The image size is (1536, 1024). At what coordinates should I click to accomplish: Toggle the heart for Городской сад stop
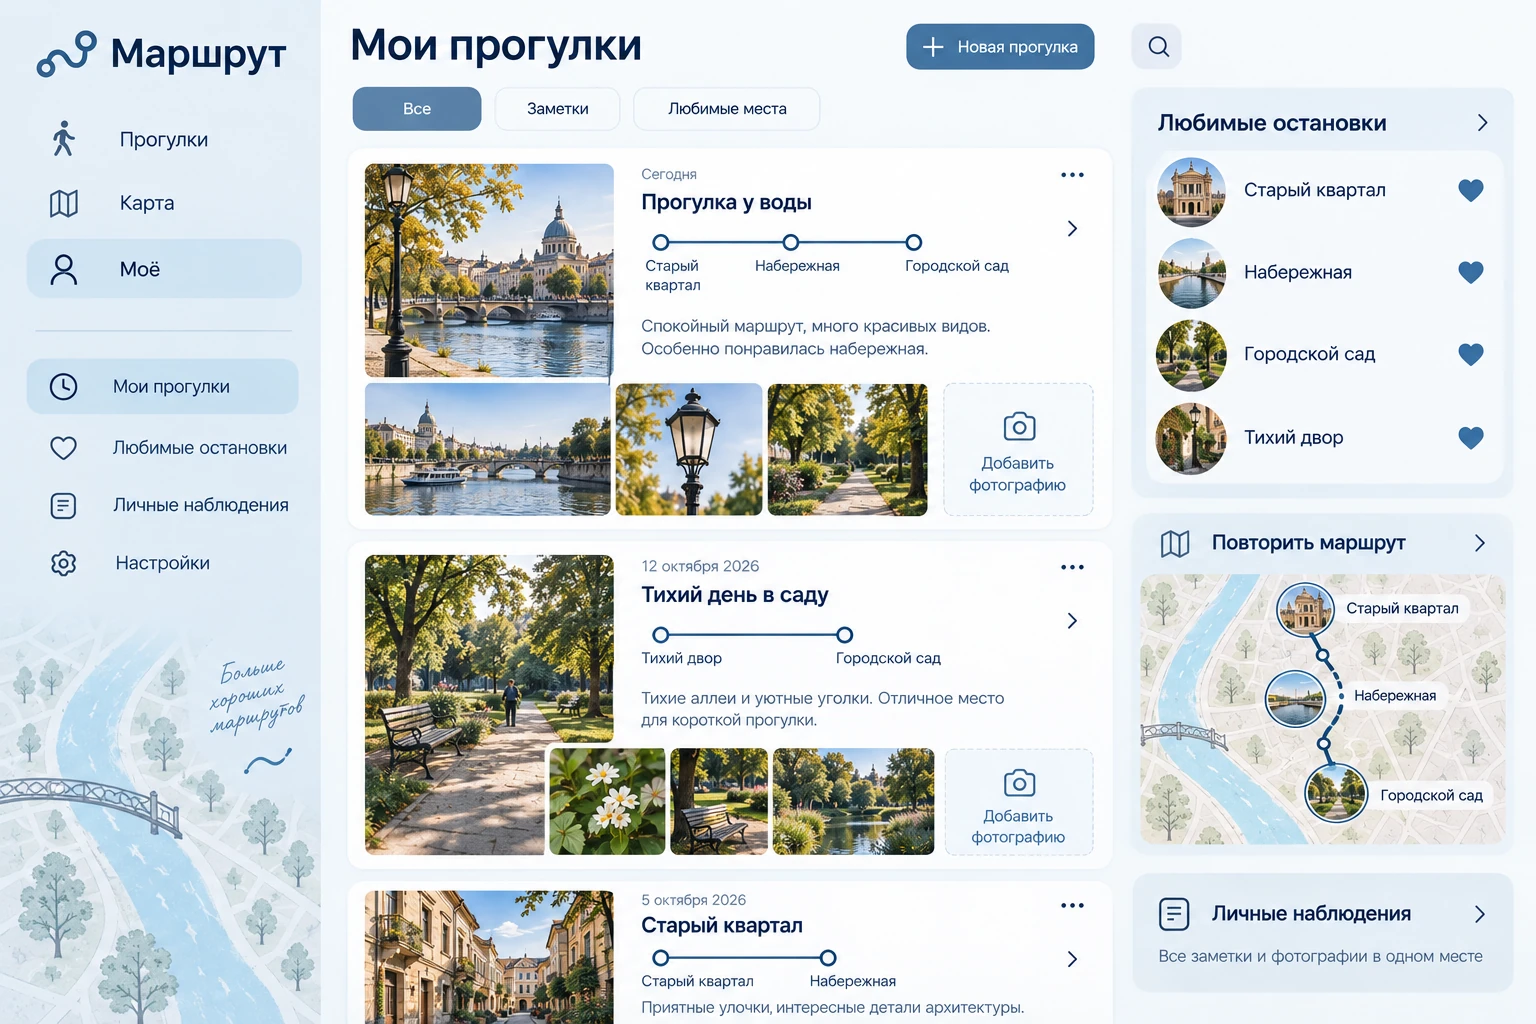1470,354
